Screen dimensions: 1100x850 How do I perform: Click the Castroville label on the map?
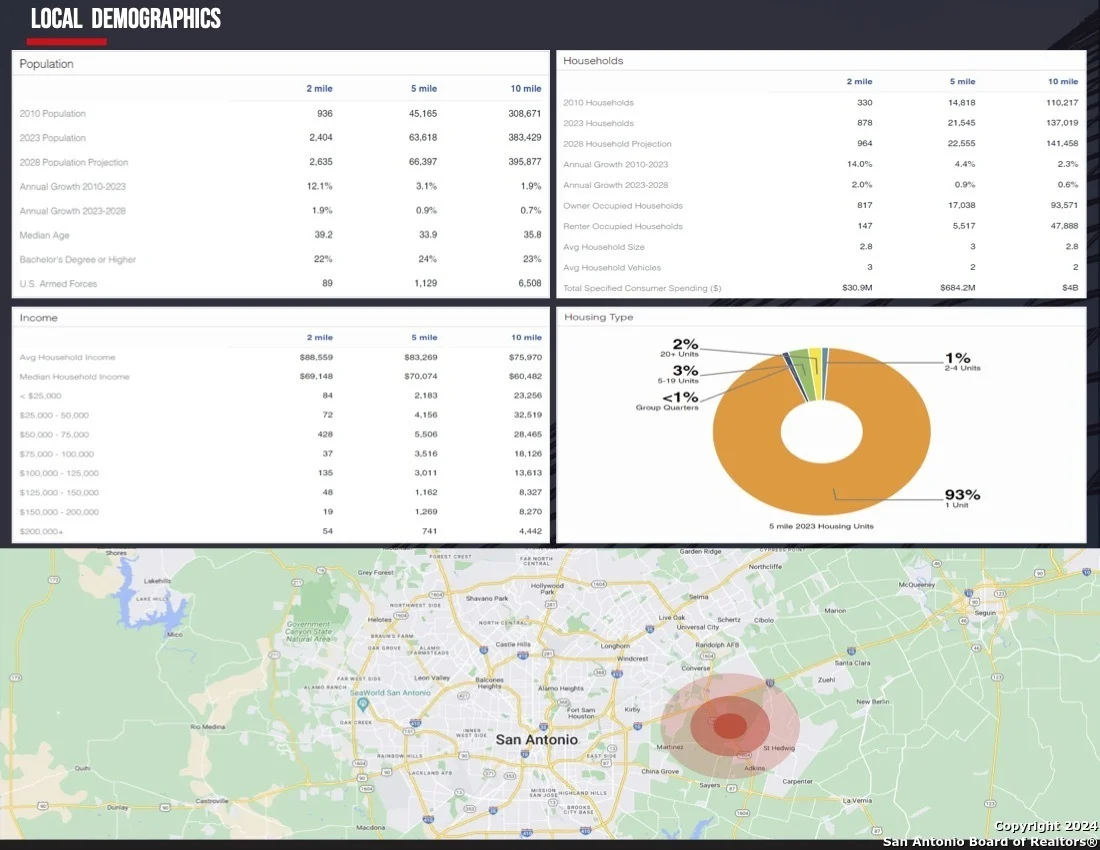[212, 800]
